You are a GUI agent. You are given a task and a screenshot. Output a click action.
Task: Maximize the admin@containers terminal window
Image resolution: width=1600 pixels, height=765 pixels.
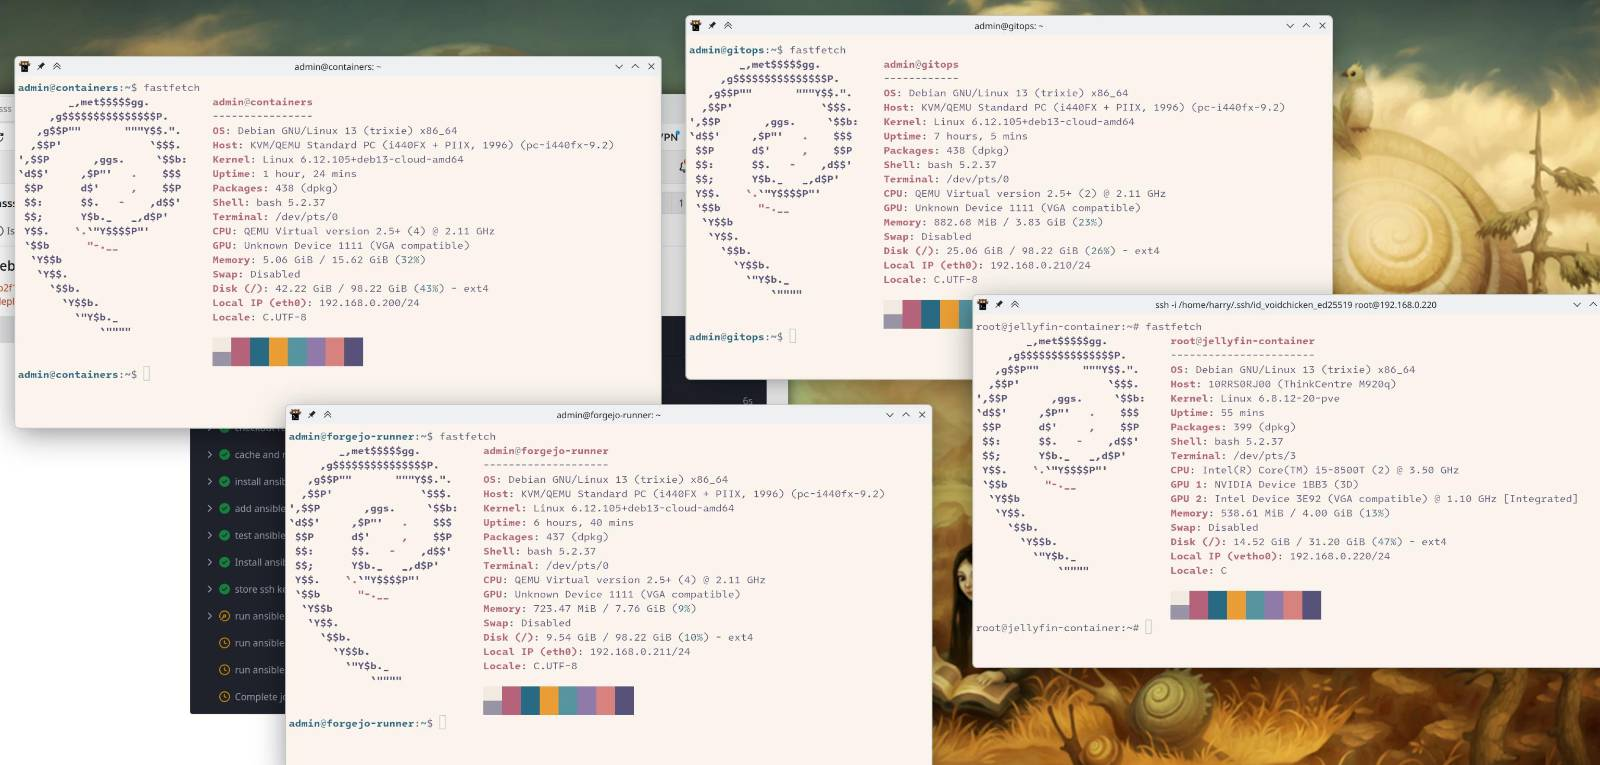coord(635,66)
